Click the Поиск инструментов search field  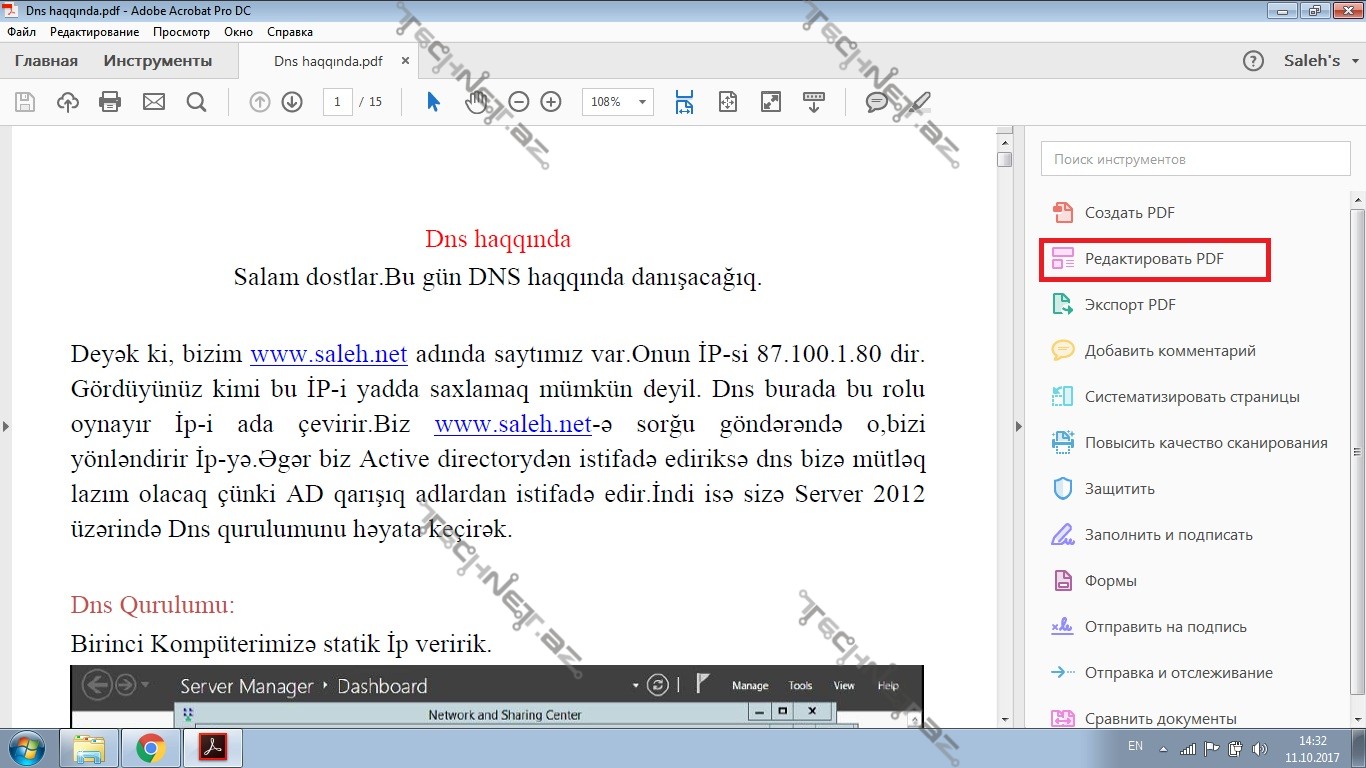1195,159
